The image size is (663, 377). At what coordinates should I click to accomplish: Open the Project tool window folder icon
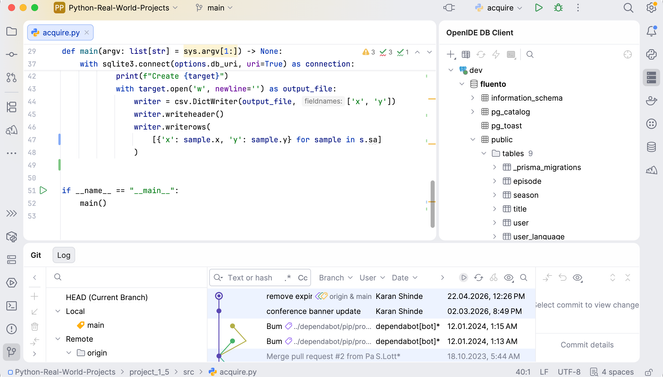11,32
